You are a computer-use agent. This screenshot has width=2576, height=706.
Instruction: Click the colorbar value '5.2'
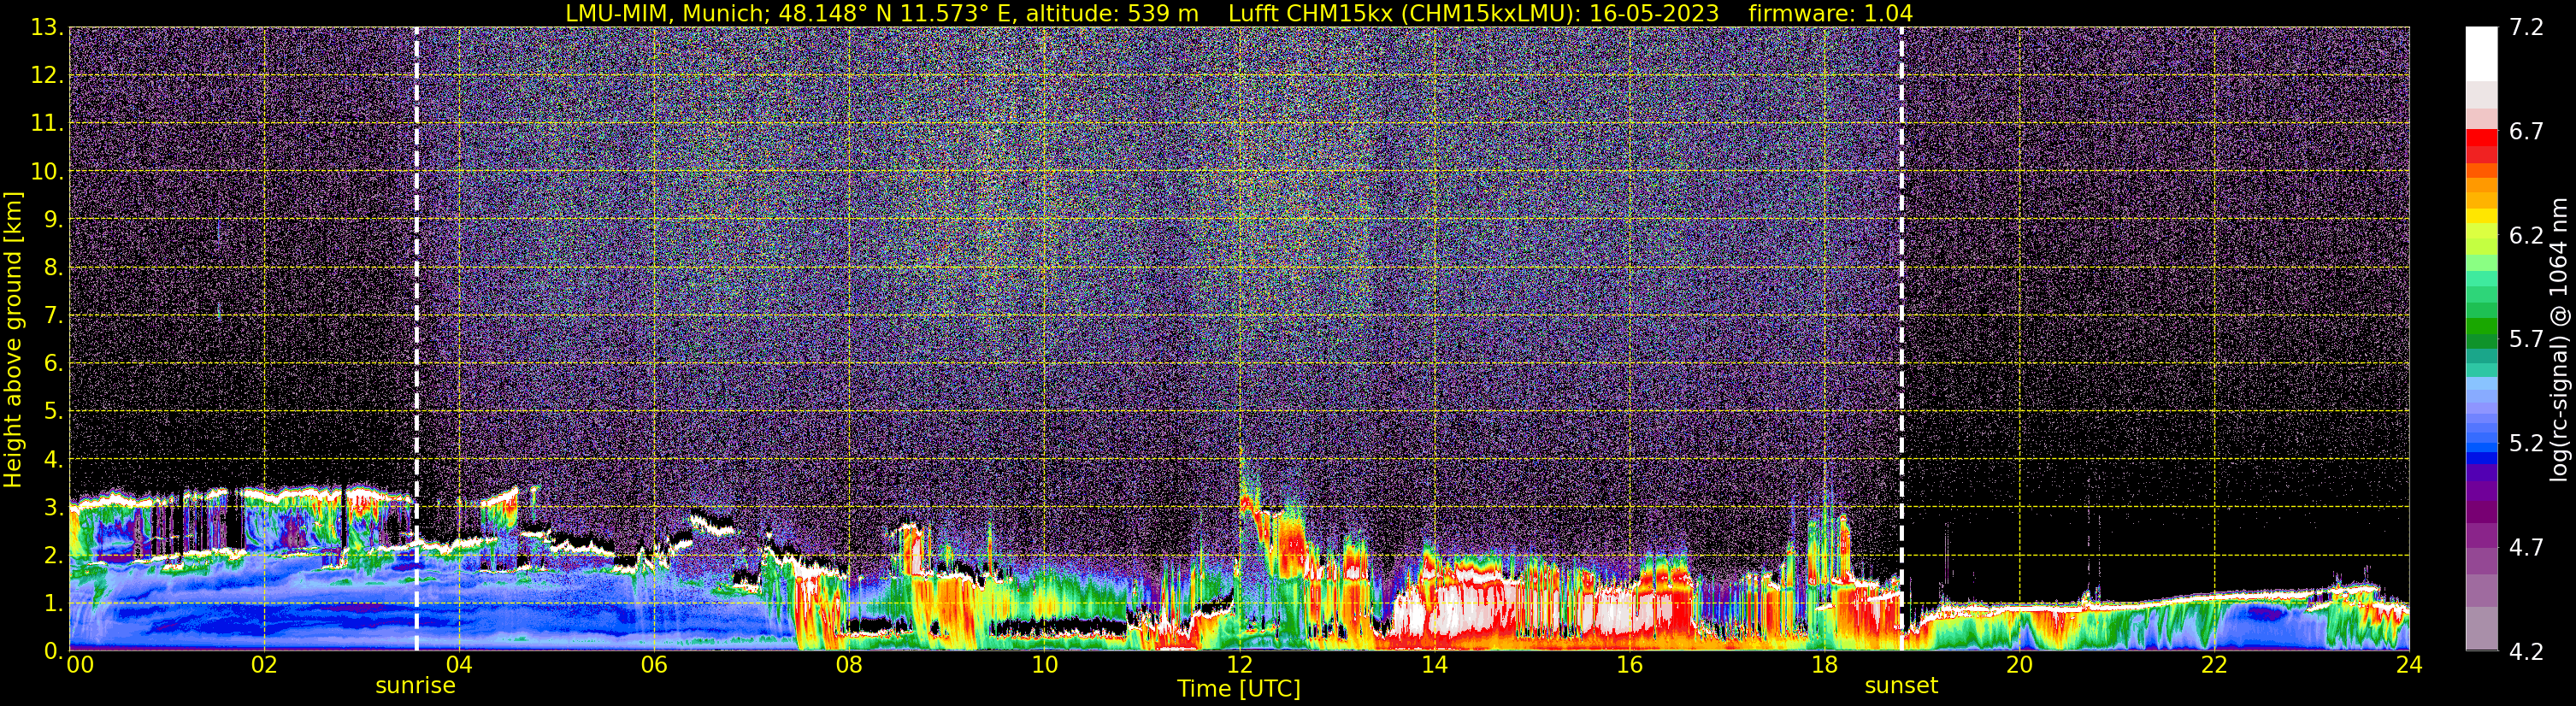2526,443
